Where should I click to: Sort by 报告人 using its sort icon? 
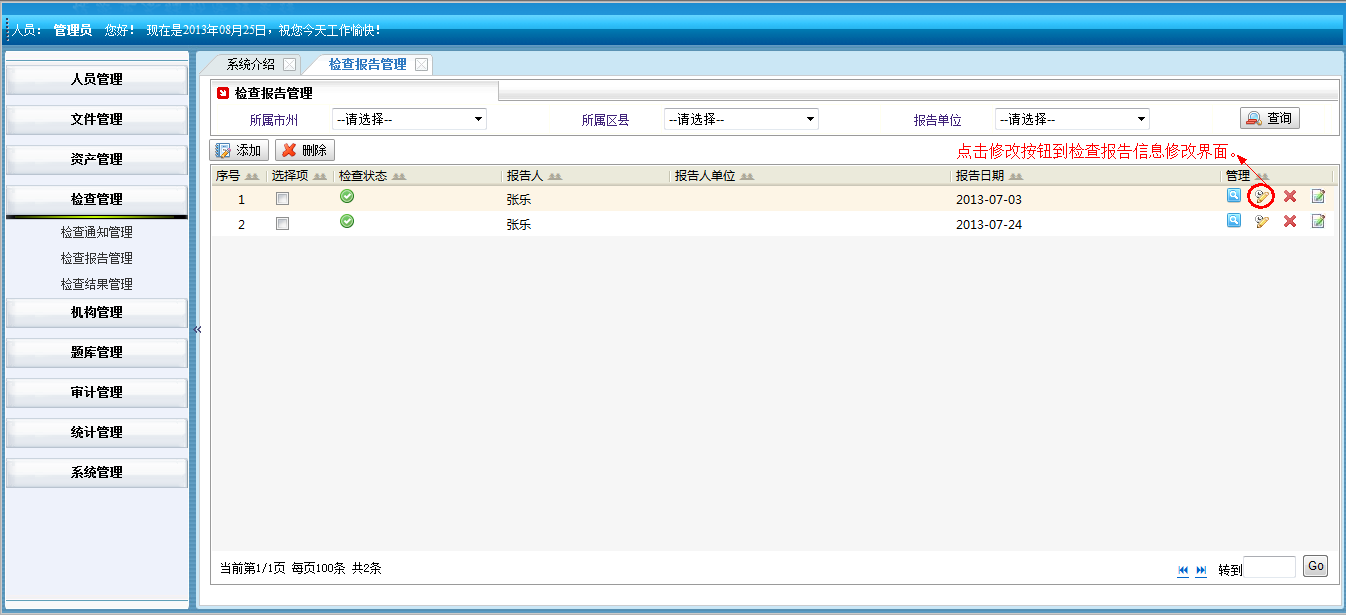pos(555,177)
